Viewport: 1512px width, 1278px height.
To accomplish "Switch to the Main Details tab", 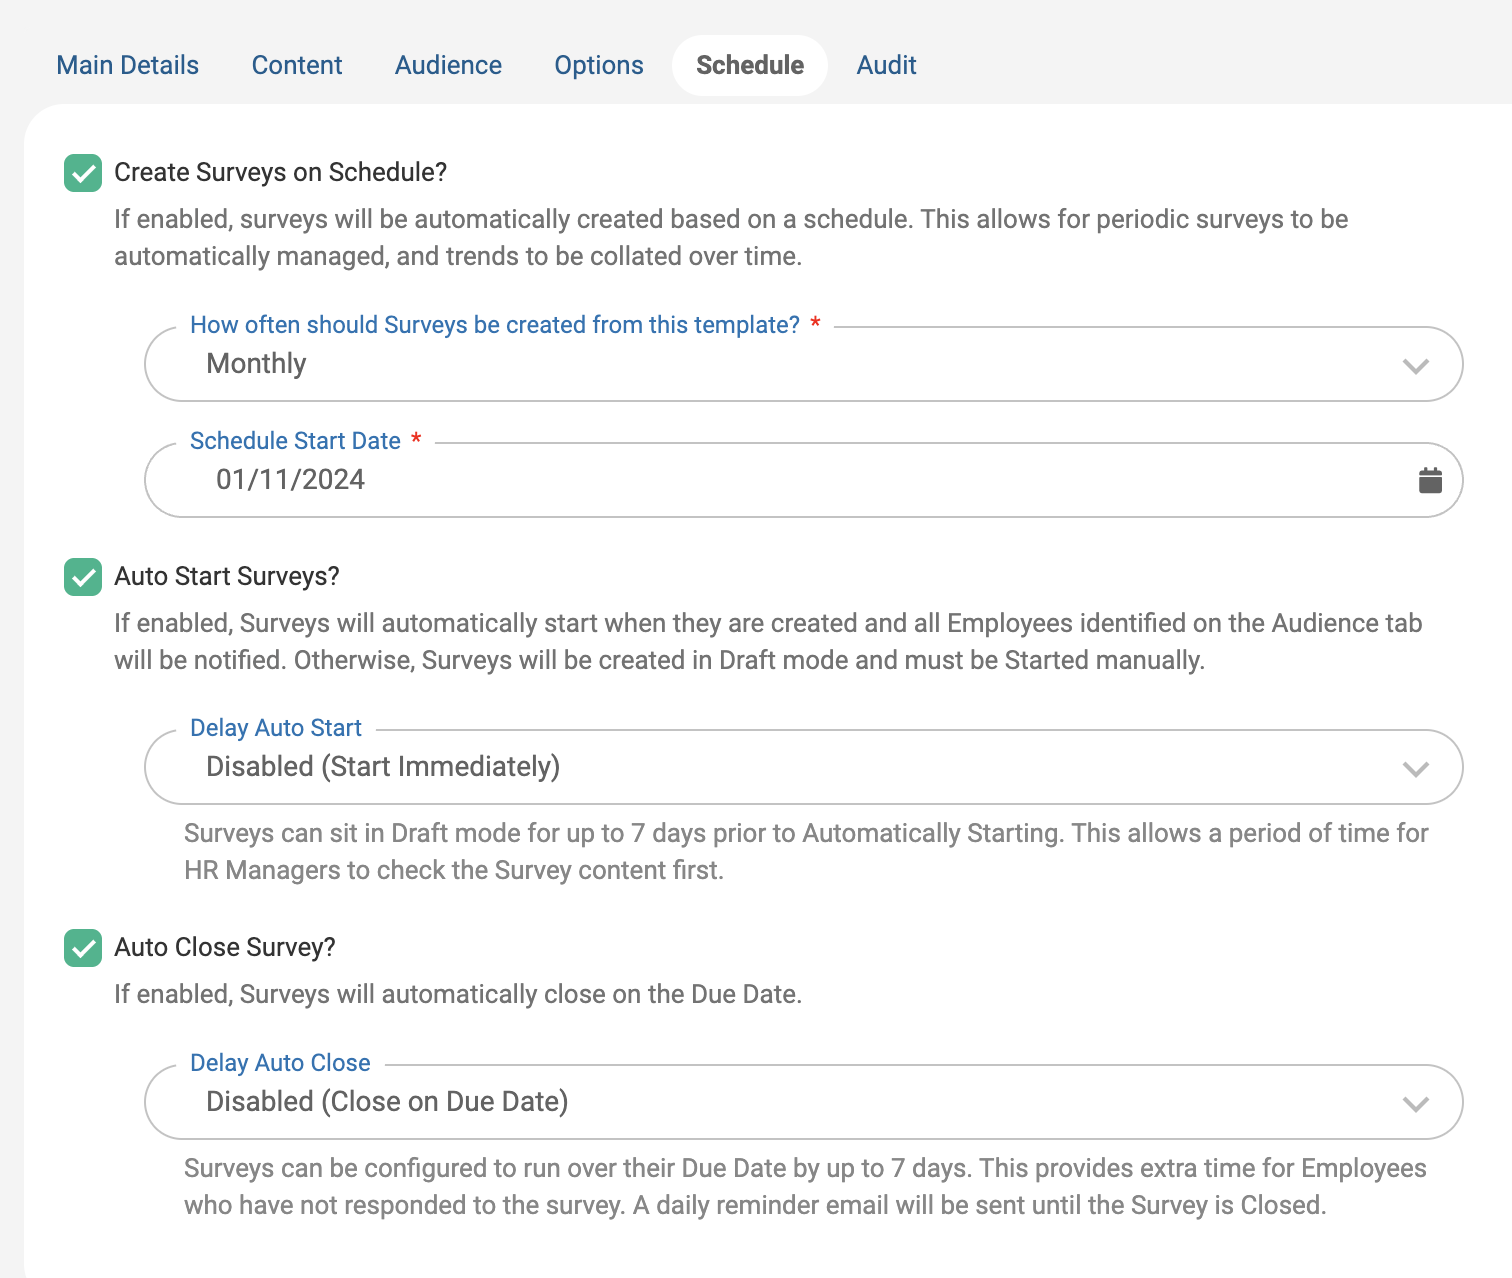I will pyautogui.click(x=128, y=65).
